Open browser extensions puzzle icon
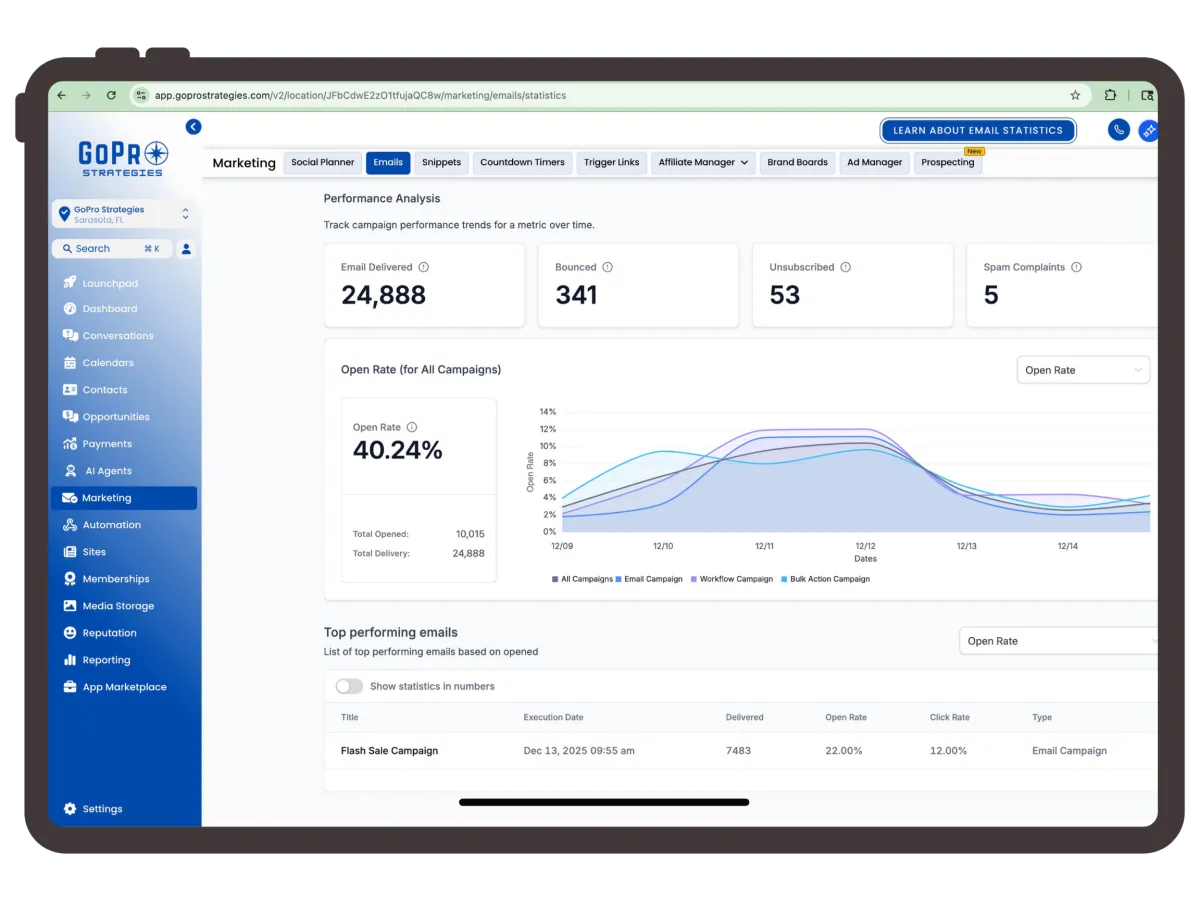The width and height of the screenshot is (1200, 900). coord(1110,96)
